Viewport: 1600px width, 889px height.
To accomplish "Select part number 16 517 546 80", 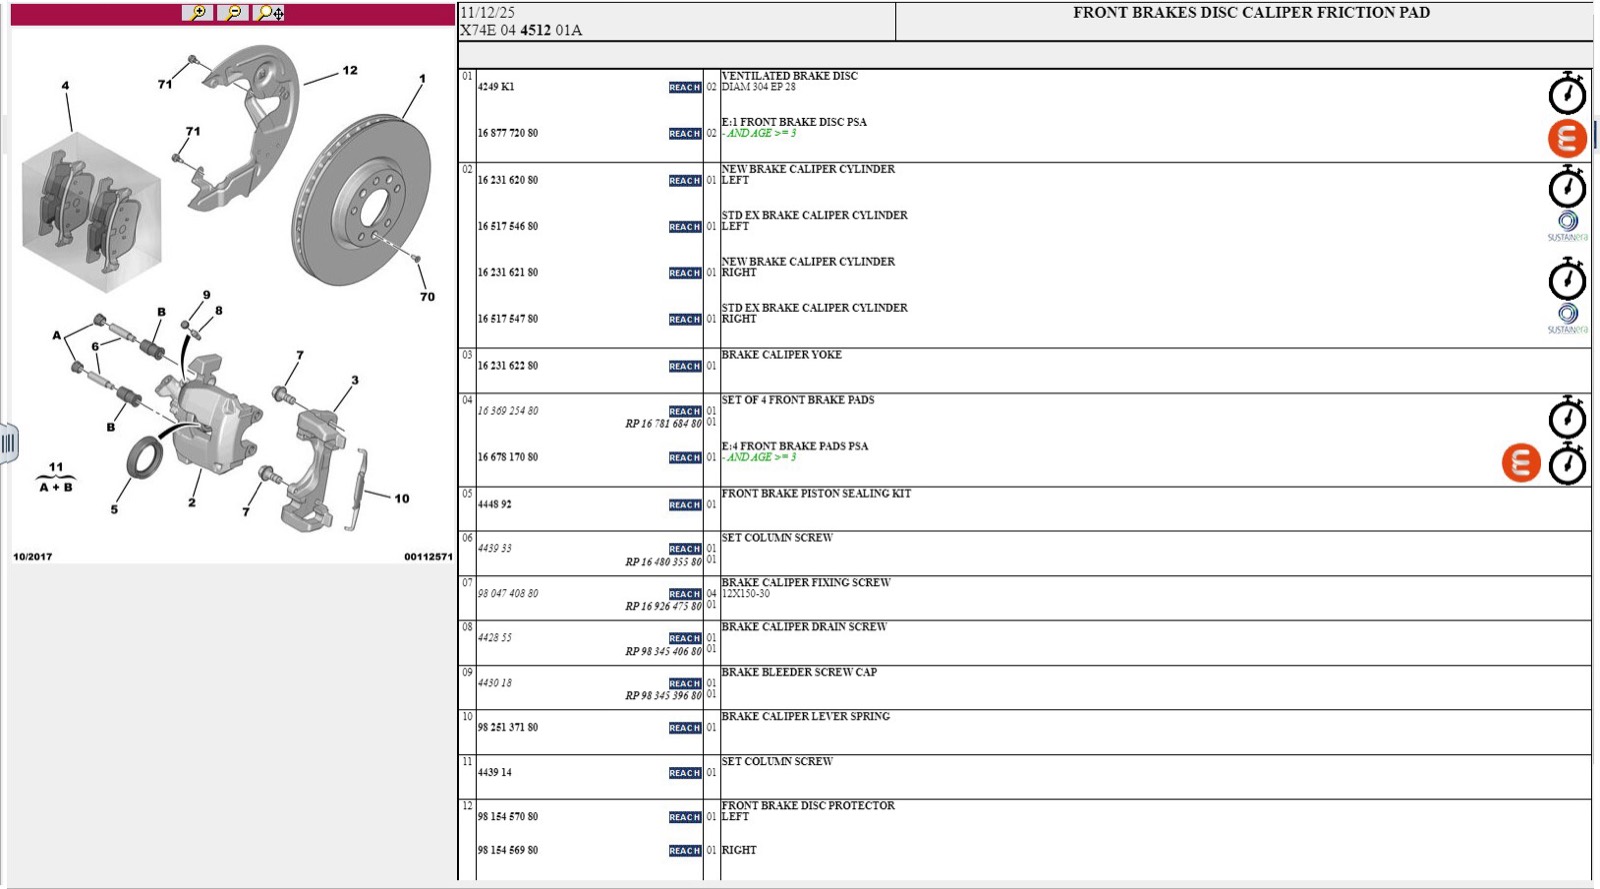I will pos(508,226).
